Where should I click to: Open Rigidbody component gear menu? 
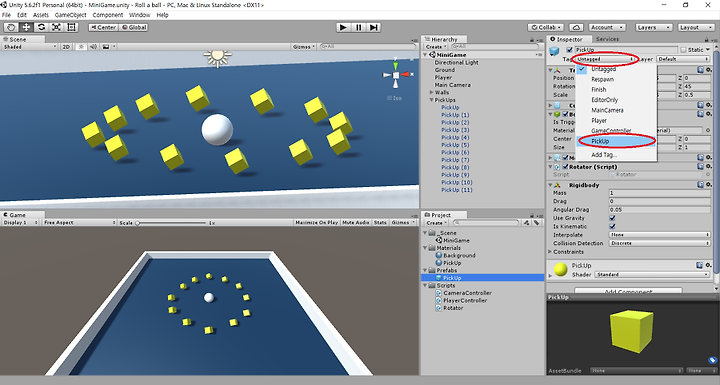[x=709, y=185]
